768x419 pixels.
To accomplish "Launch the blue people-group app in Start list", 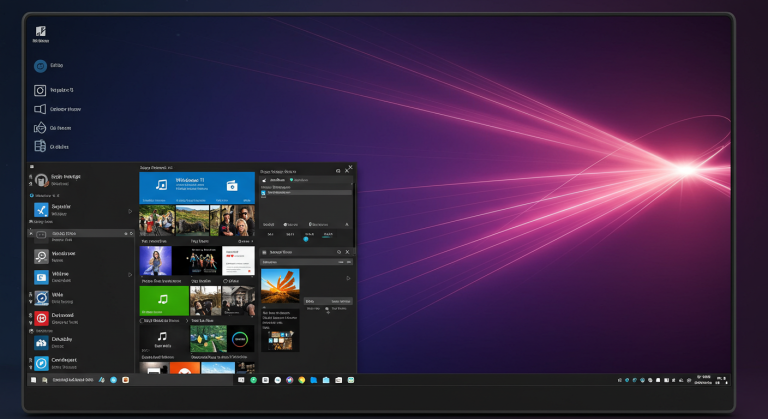I will click(41, 342).
